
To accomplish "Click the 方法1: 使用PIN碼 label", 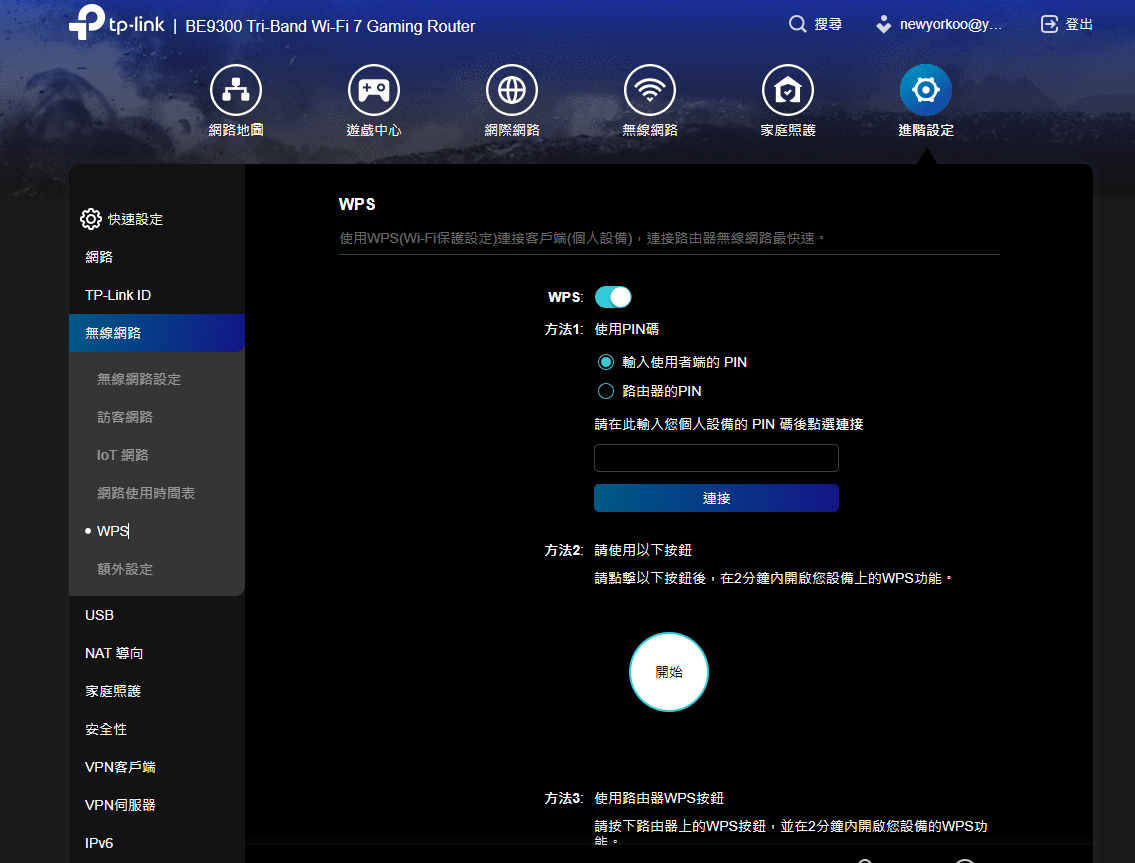I will [x=602, y=329].
